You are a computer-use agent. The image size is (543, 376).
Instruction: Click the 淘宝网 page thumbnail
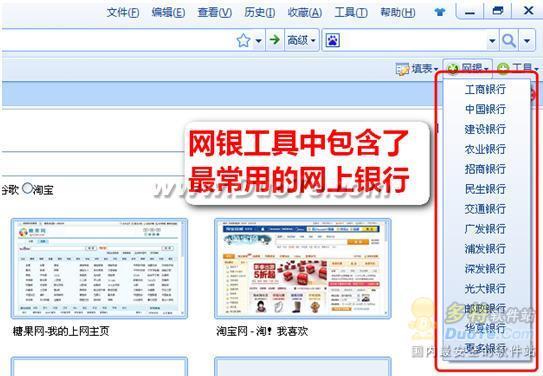(303, 269)
